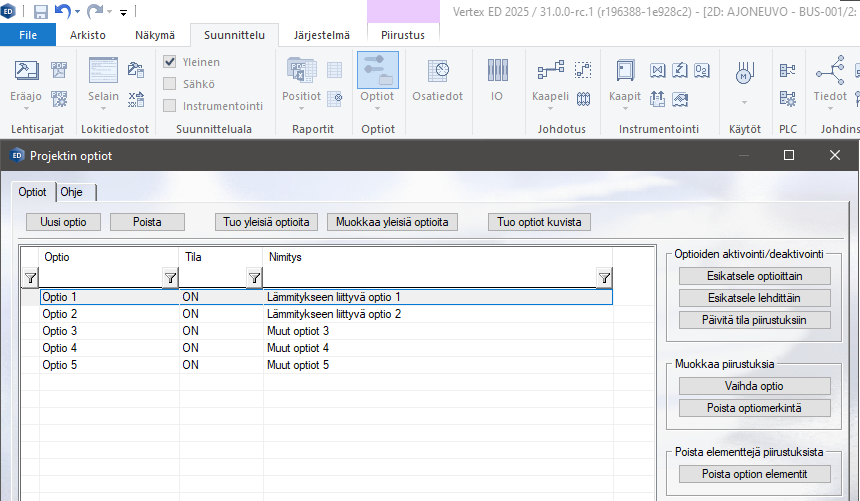Click the Esikatsele optioittain button
860x501 pixels.
pyautogui.click(x=754, y=276)
